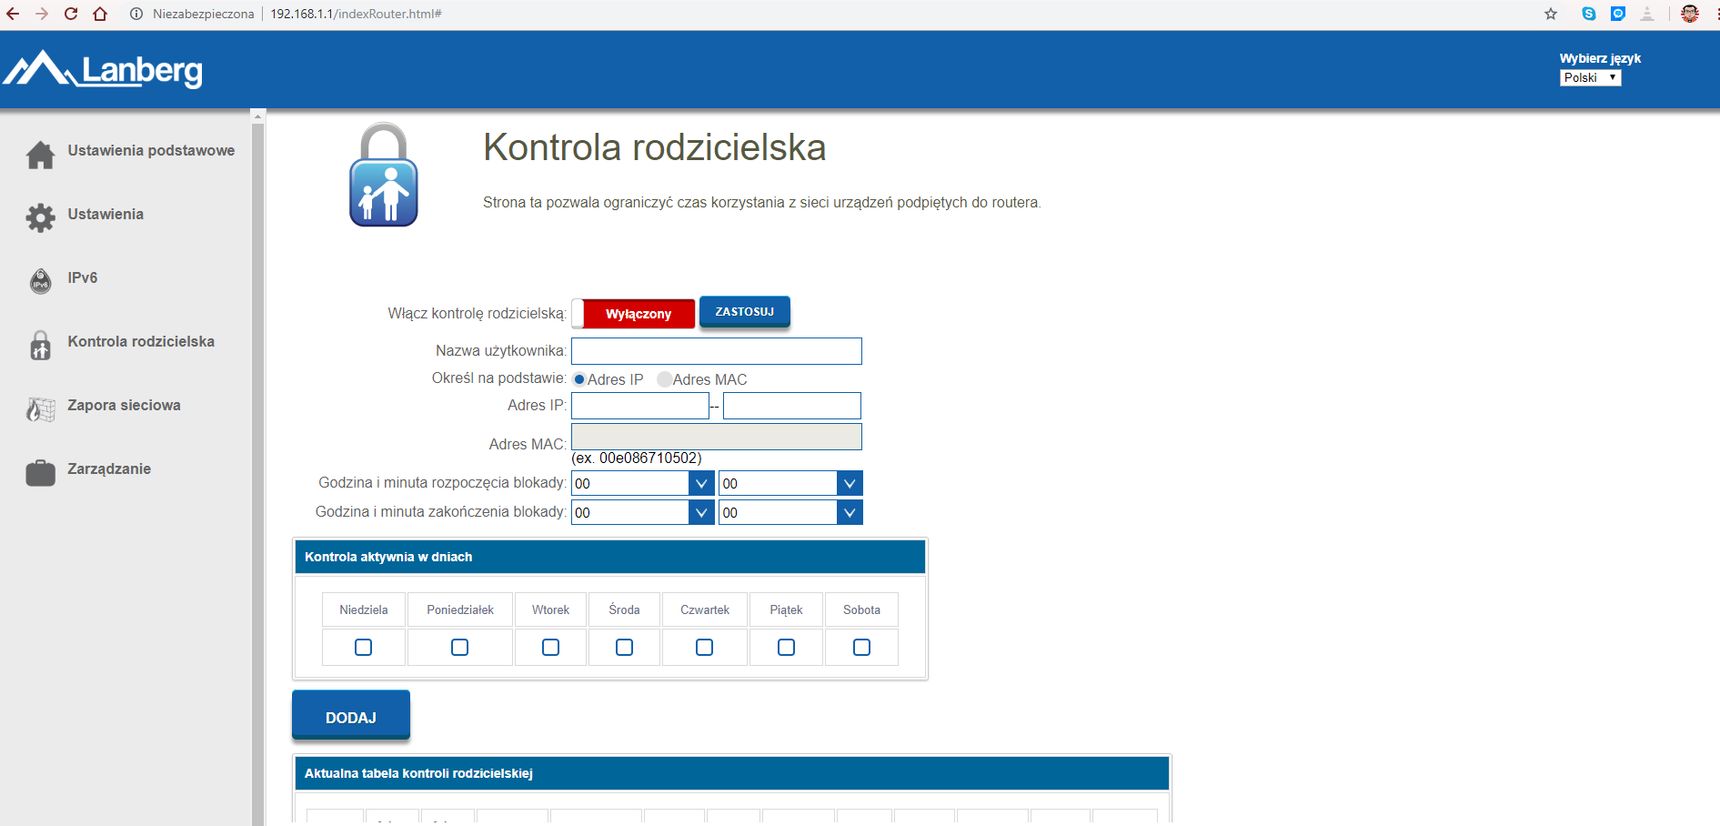Open the browser profile avatar
Image resolution: width=1720 pixels, height=826 pixels.
(x=1690, y=14)
